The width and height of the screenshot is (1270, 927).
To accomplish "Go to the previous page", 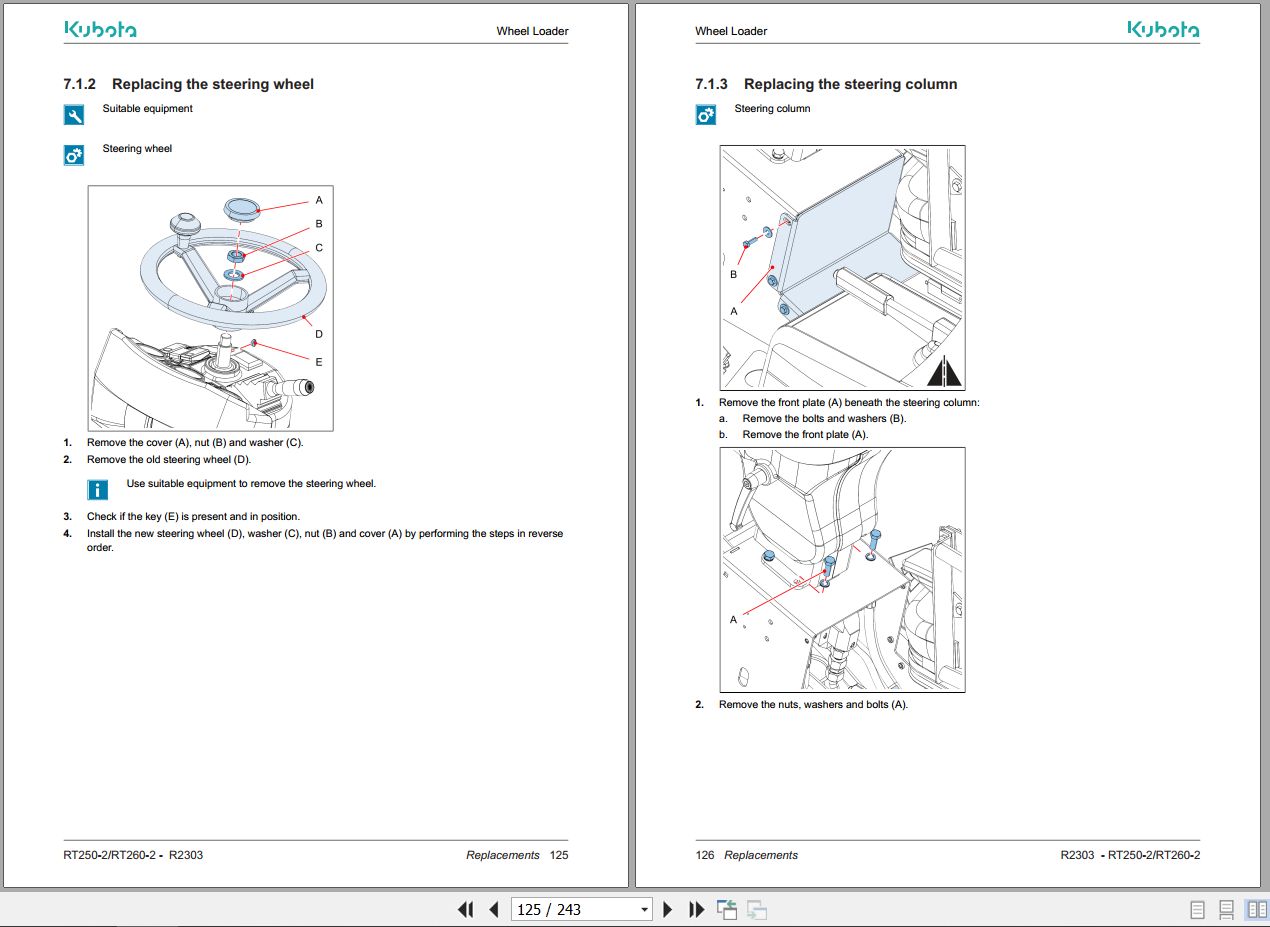I will tap(493, 909).
